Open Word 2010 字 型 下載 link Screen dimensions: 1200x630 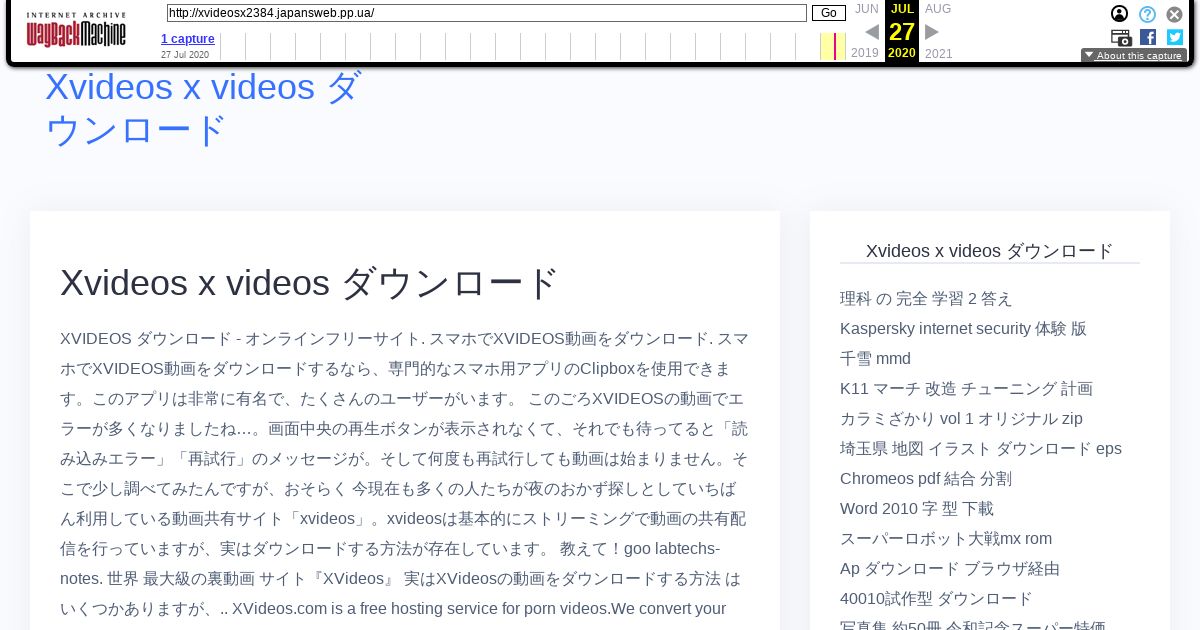[x=917, y=509]
